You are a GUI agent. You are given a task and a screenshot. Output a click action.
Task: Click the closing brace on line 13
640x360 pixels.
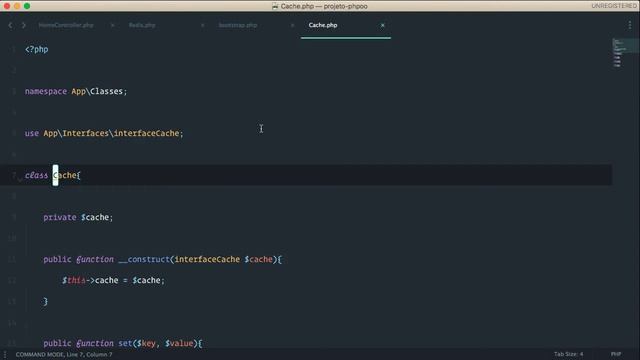(45, 302)
